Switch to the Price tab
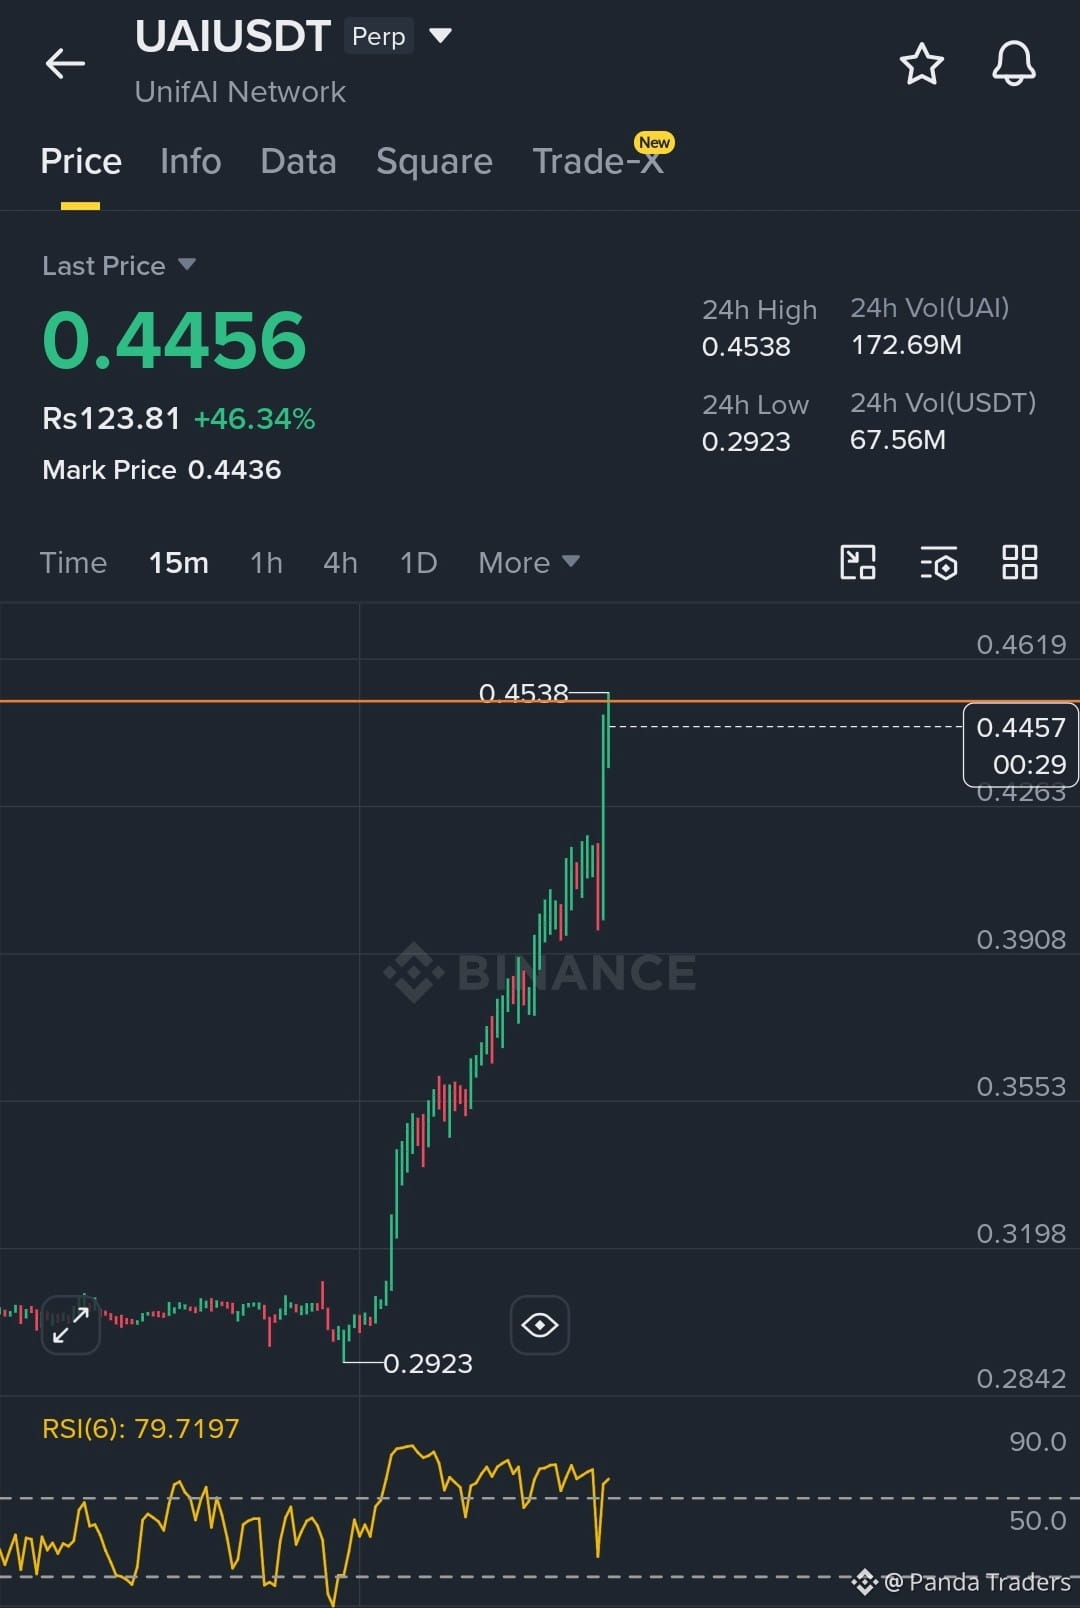The image size is (1080, 1608). point(81,162)
